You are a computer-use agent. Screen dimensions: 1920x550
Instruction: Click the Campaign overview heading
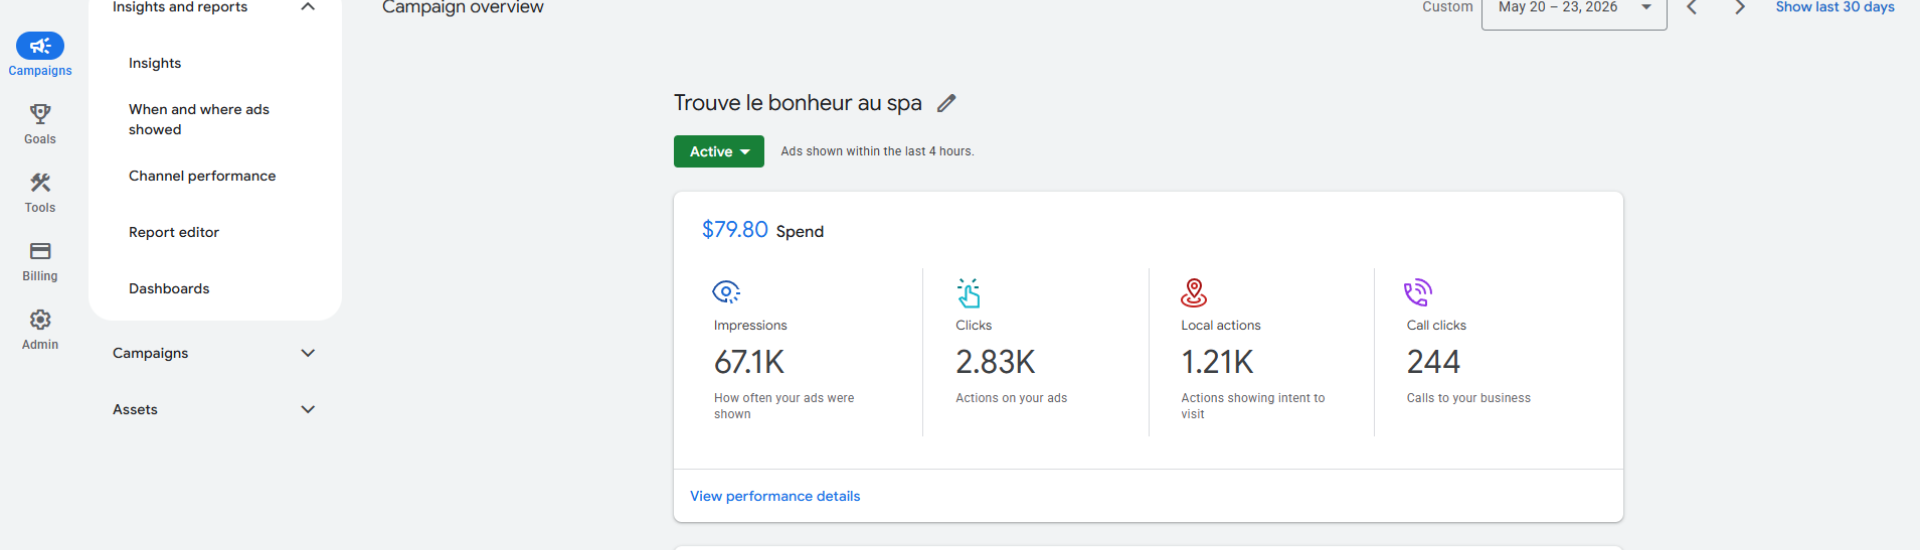coord(463,8)
